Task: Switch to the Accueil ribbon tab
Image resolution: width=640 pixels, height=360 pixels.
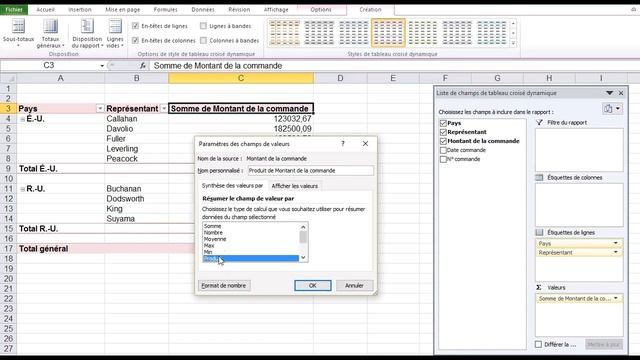Action: tap(45, 9)
